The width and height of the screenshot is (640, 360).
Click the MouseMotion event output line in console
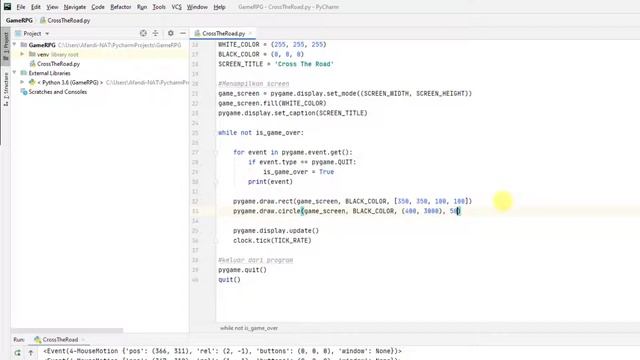click(x=222, y=351)
